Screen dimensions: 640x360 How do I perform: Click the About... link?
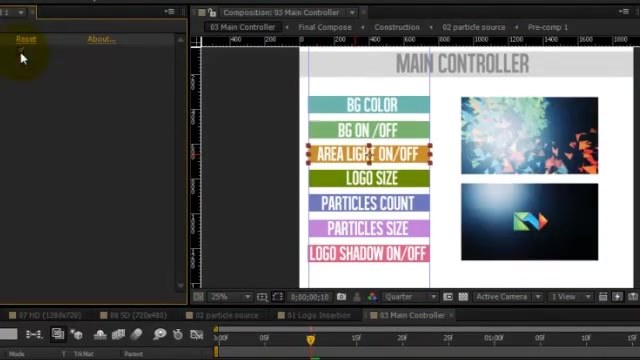102,39
